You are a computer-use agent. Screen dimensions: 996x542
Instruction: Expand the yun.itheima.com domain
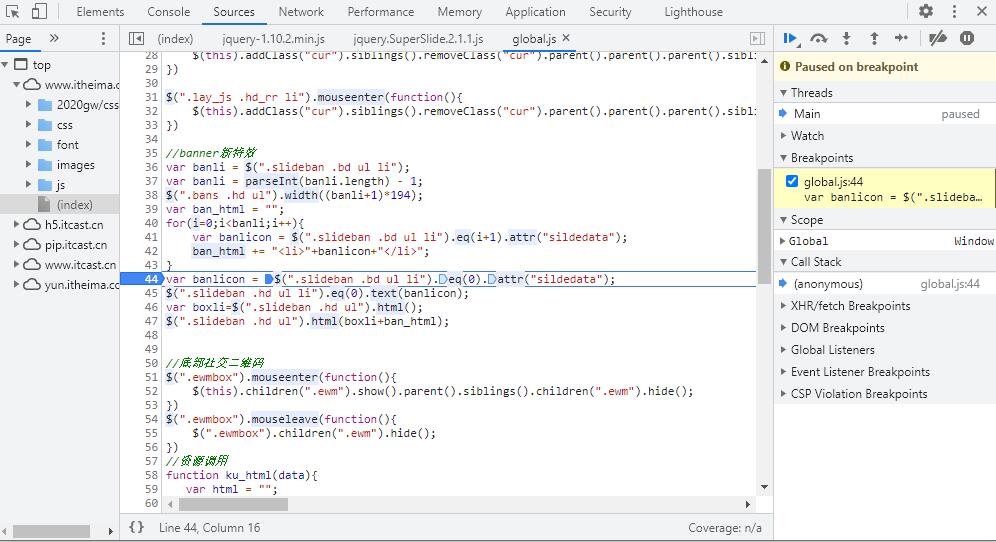(x=17, y=285)
